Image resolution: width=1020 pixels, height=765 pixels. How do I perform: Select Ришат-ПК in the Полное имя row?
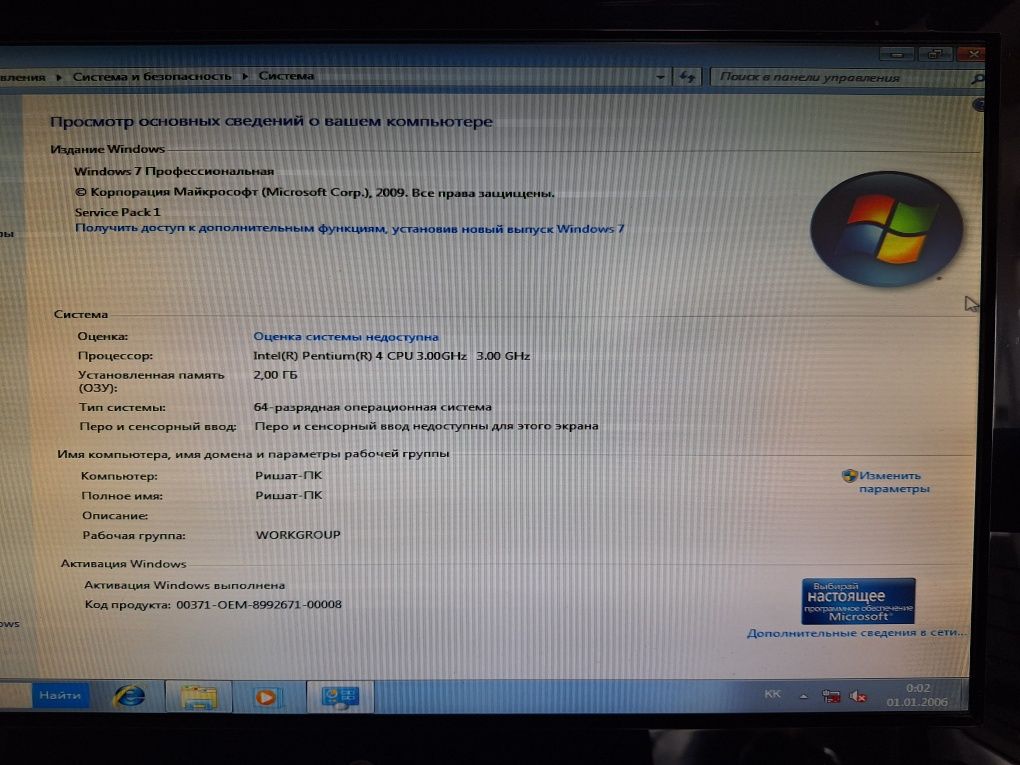pyautogui.click(x=288, y=495)
